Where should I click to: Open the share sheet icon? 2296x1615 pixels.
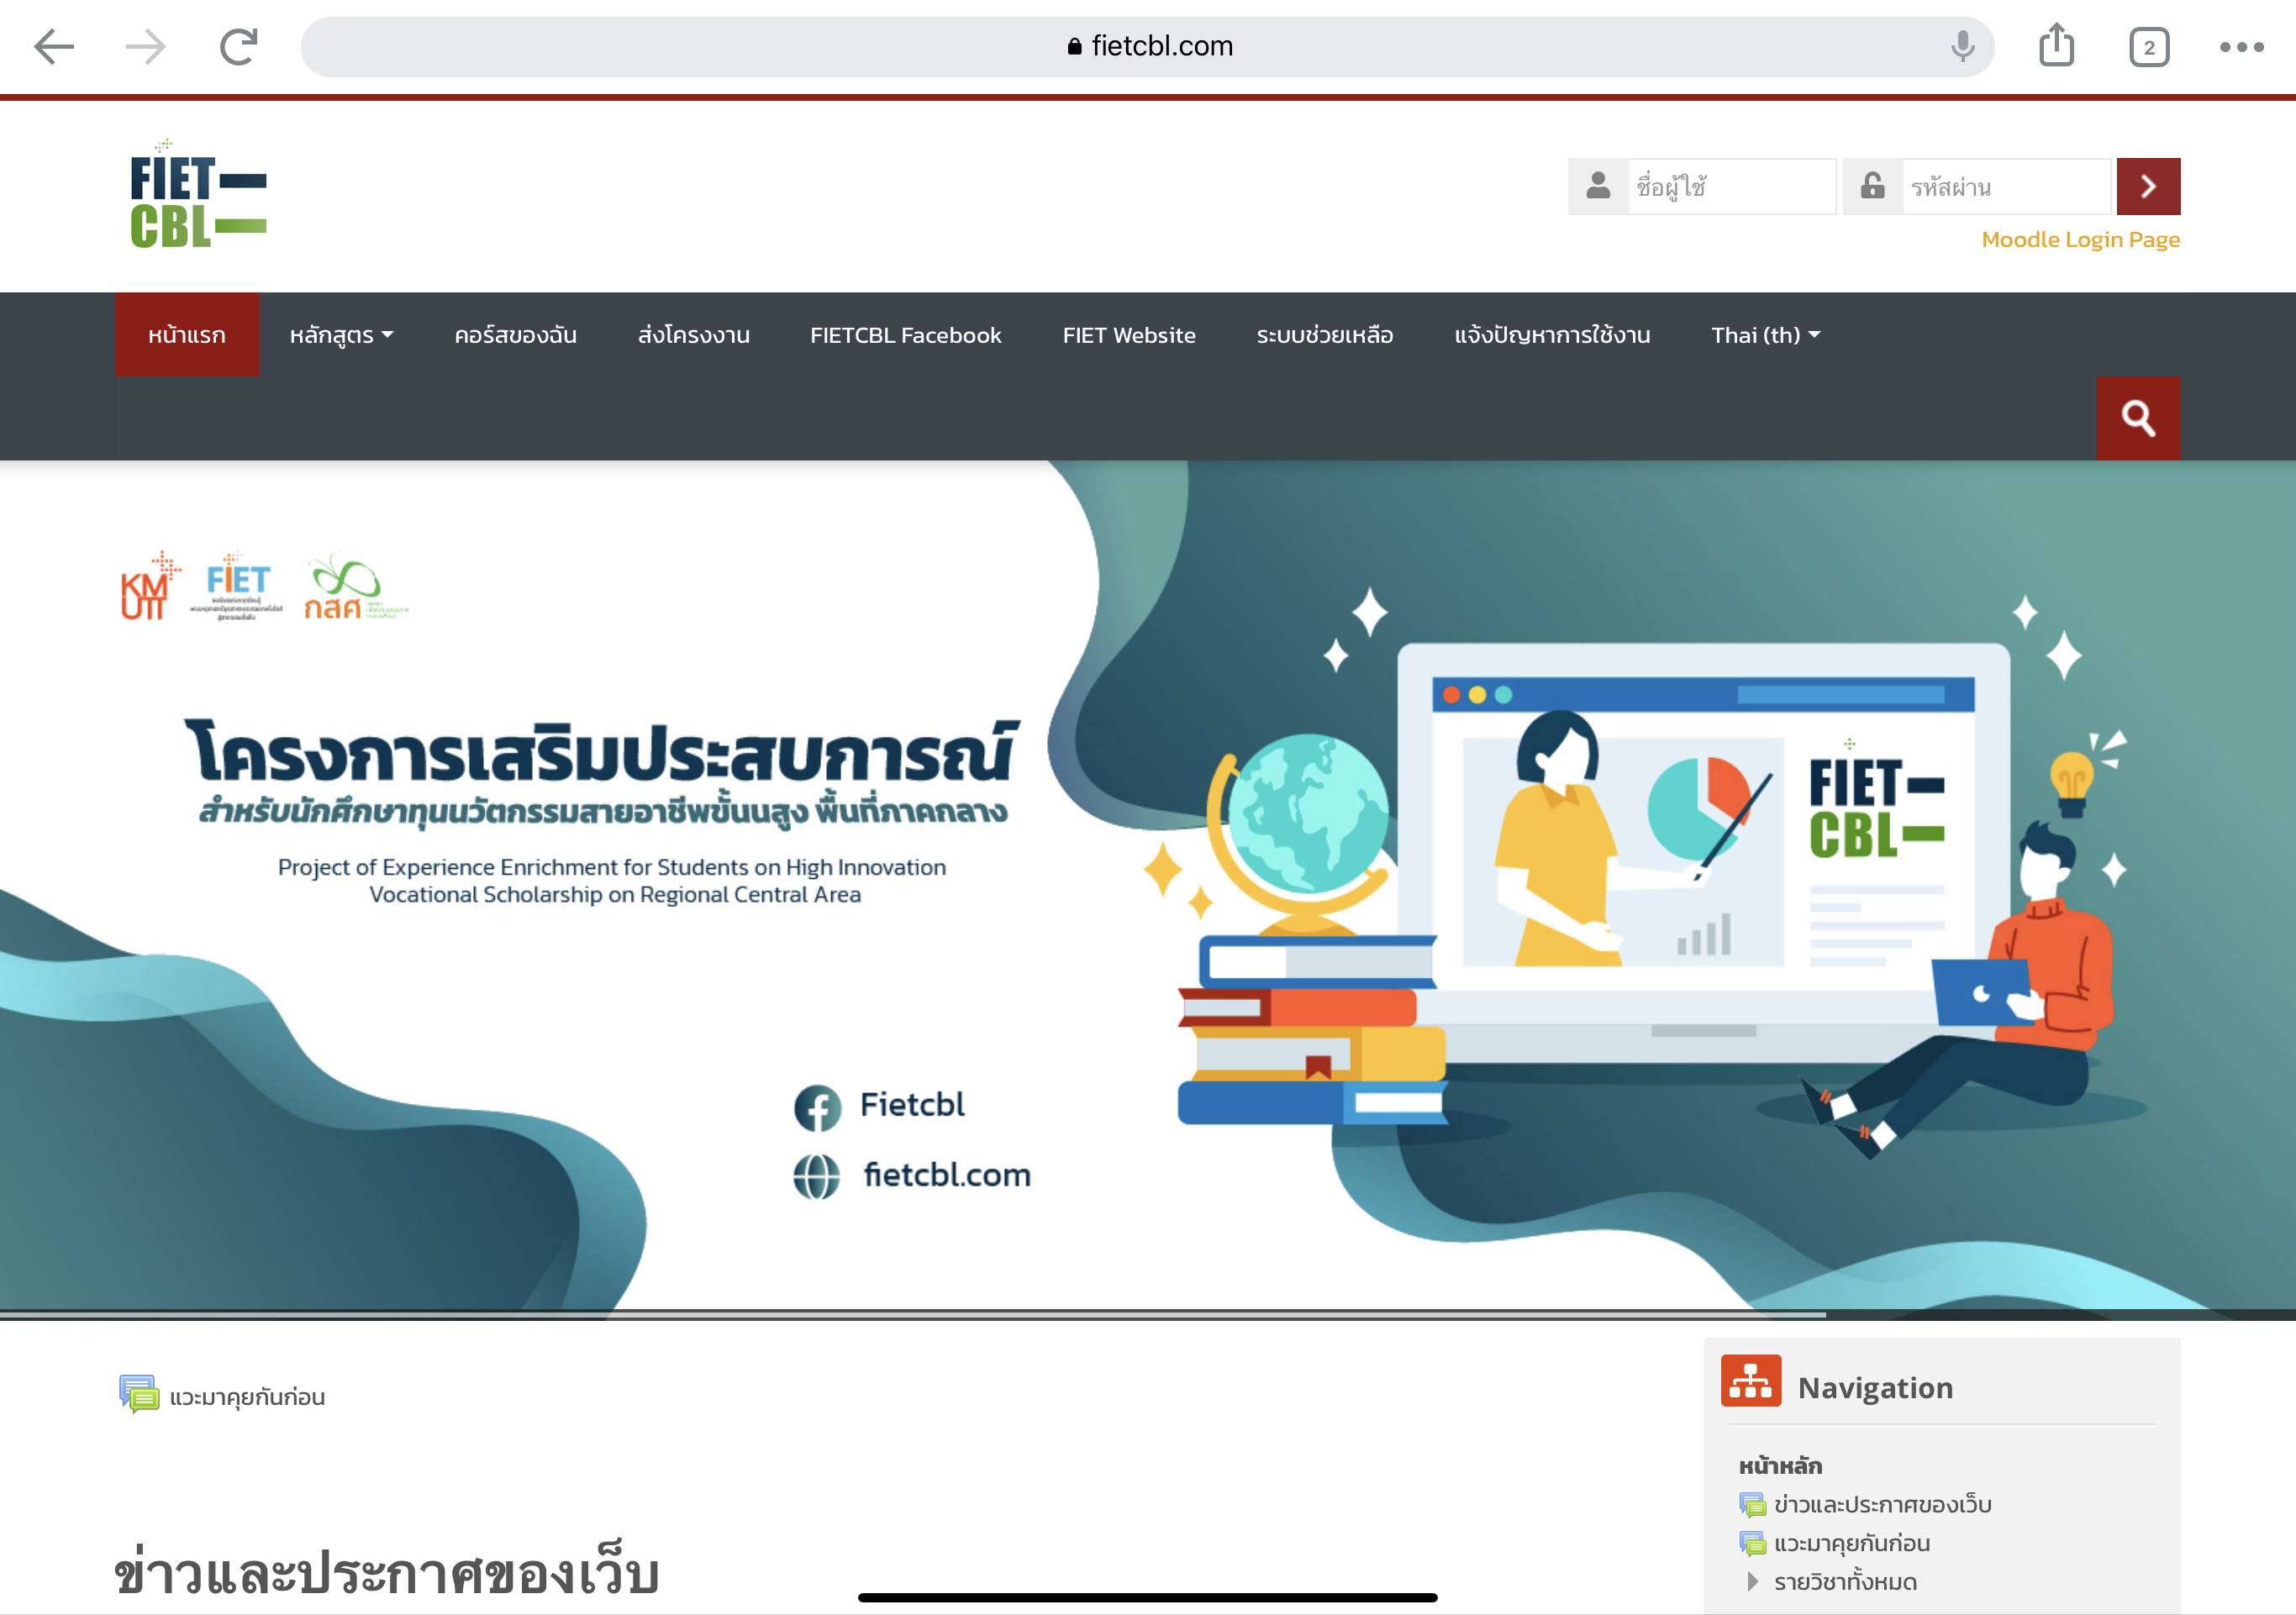pos(2056,45)
